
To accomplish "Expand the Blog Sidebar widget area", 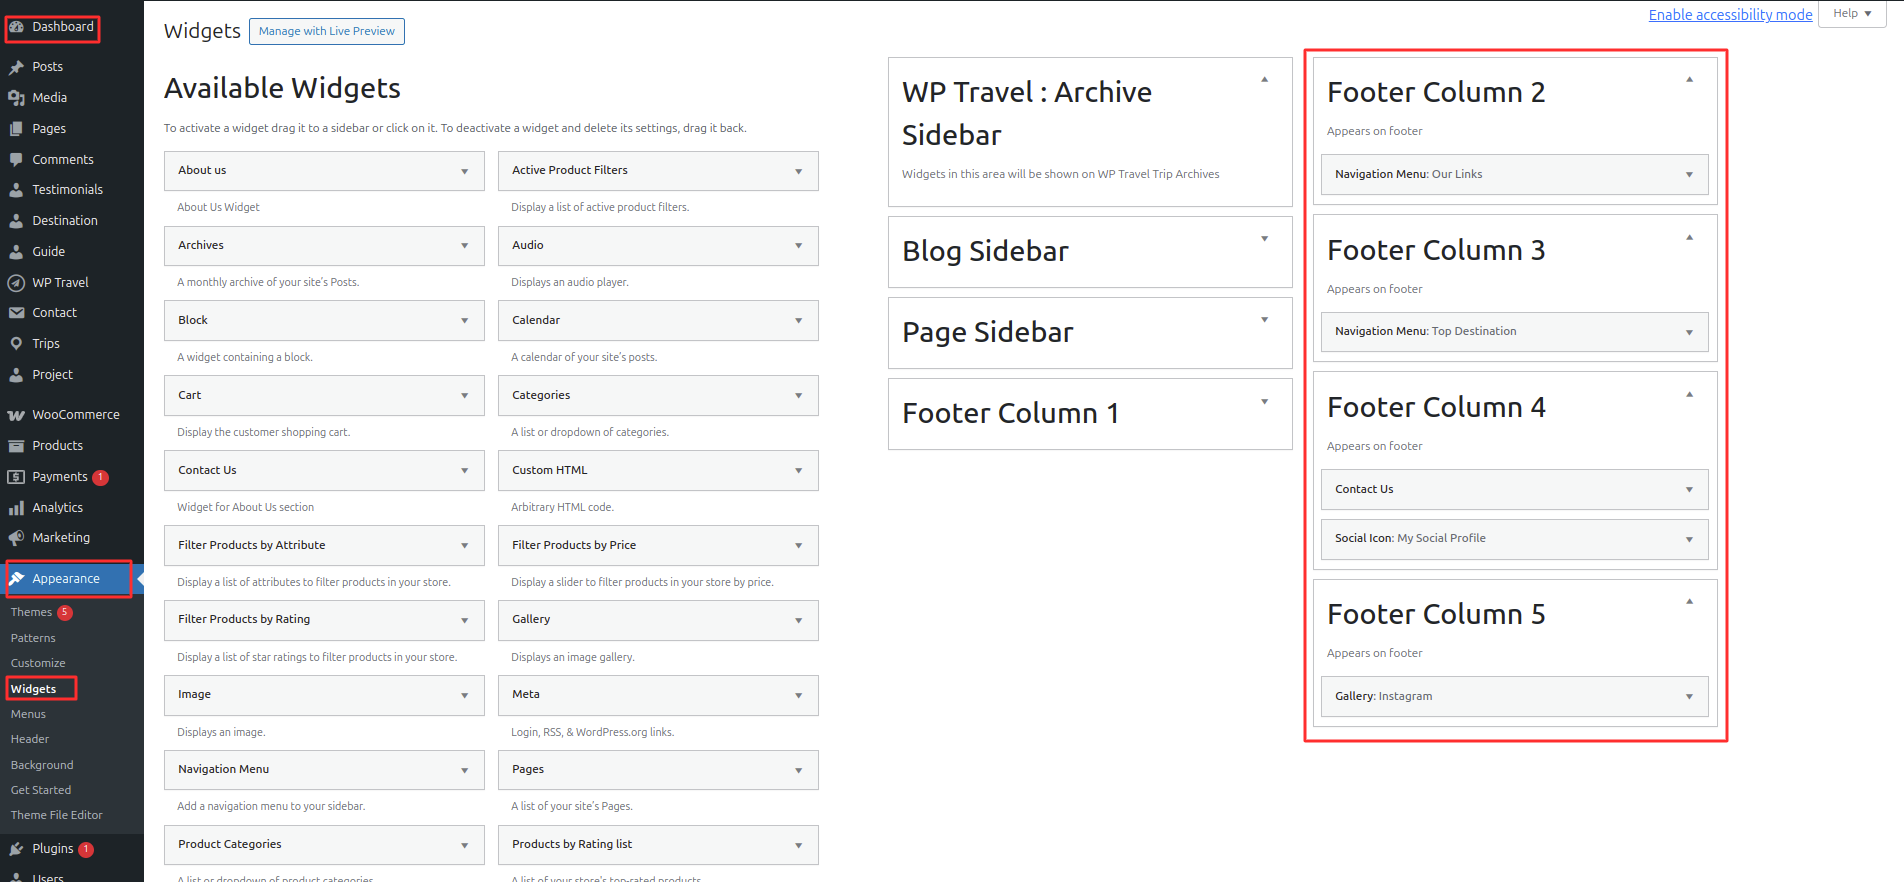I will pyautogui.click(x=1264, y=240).
